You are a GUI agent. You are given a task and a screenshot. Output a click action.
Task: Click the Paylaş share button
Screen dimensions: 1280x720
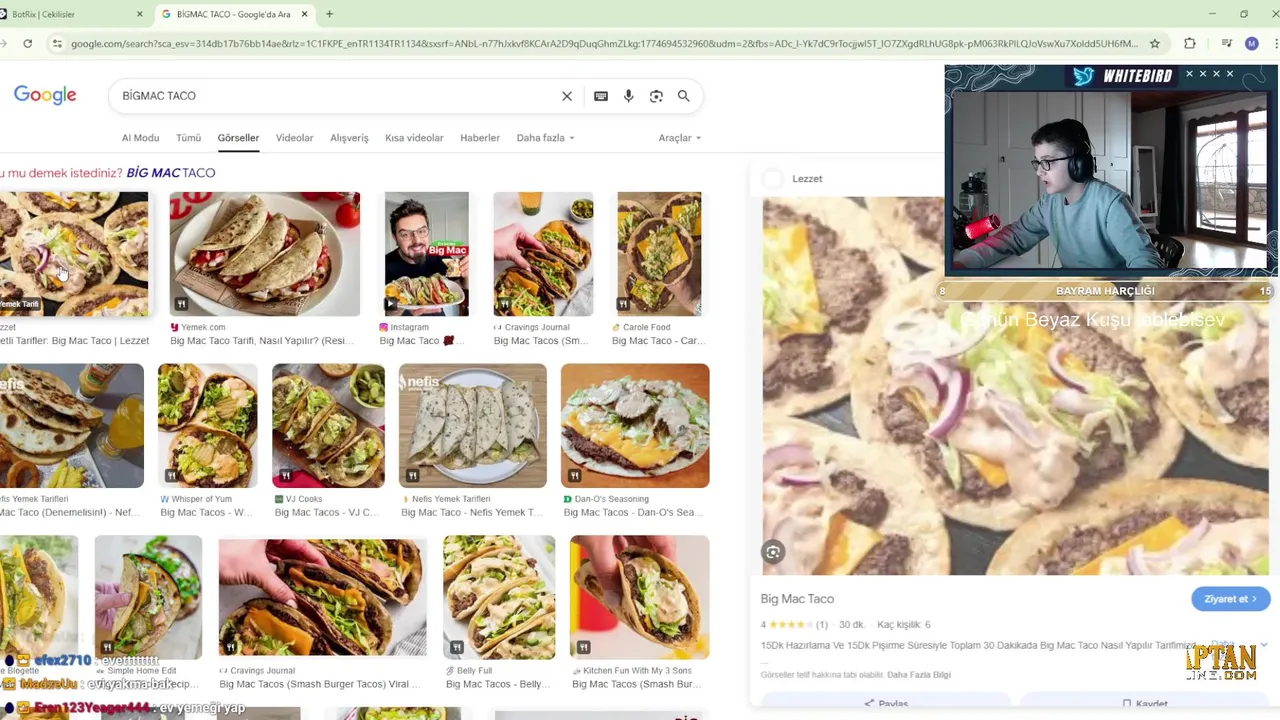886,704
